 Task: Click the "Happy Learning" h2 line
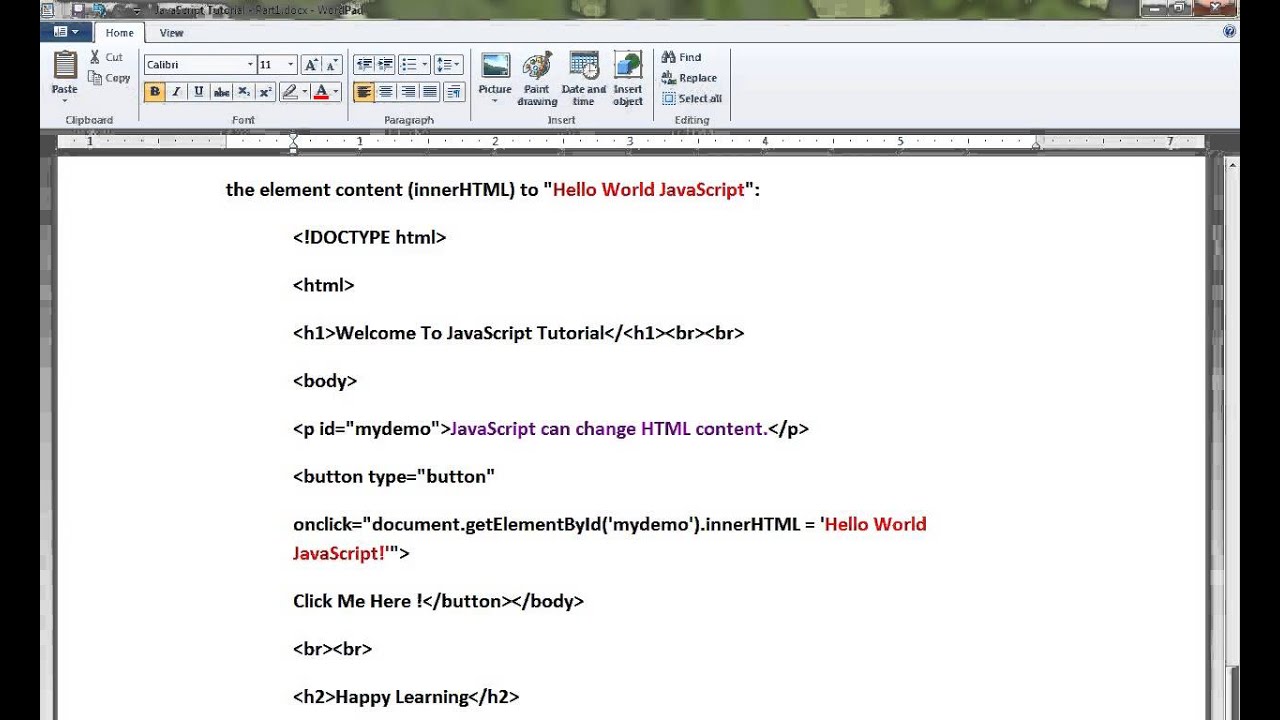(x=406, y=697)
